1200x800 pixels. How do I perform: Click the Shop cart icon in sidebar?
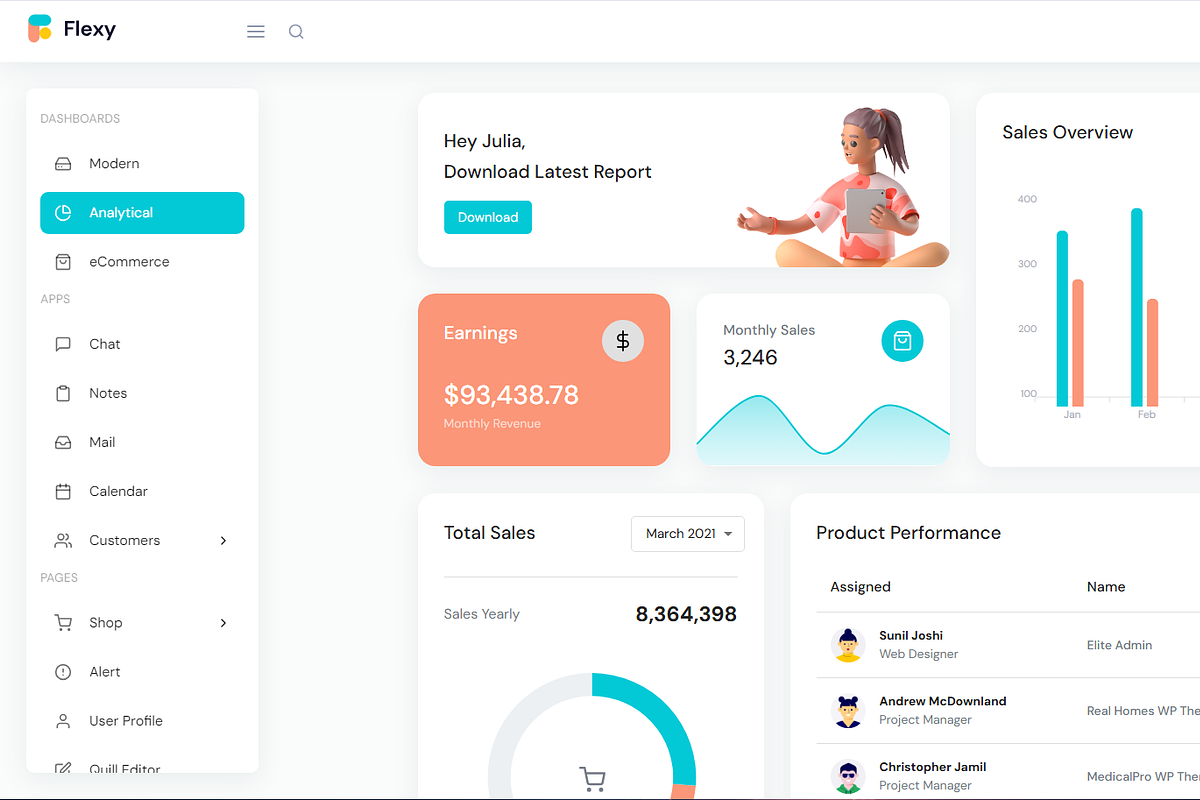(63, 623)
